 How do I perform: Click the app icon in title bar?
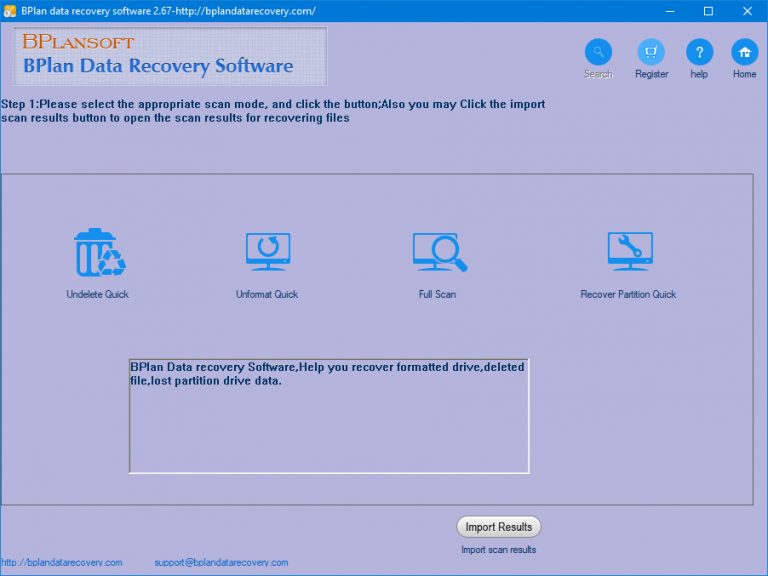9,11
